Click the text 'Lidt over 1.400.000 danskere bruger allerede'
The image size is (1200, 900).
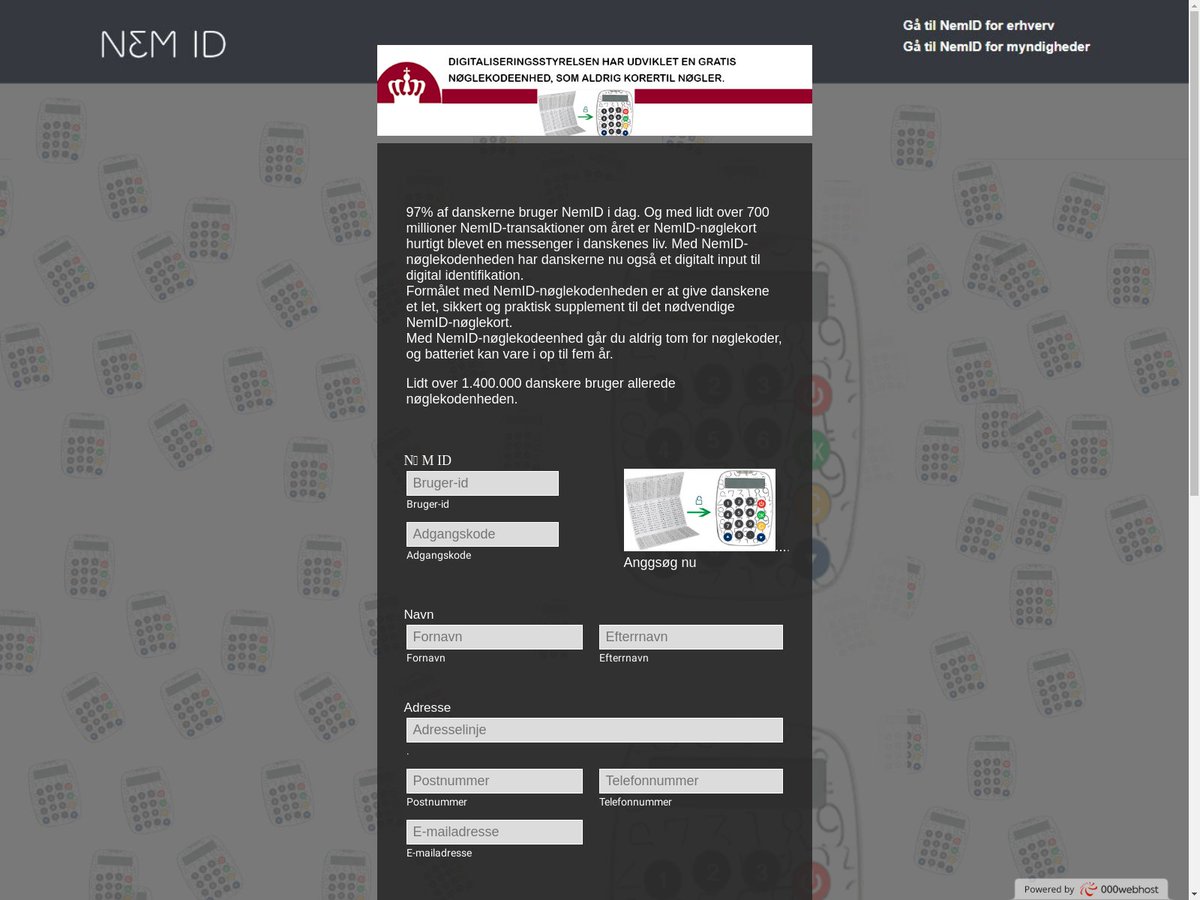[x=541, y=383]
